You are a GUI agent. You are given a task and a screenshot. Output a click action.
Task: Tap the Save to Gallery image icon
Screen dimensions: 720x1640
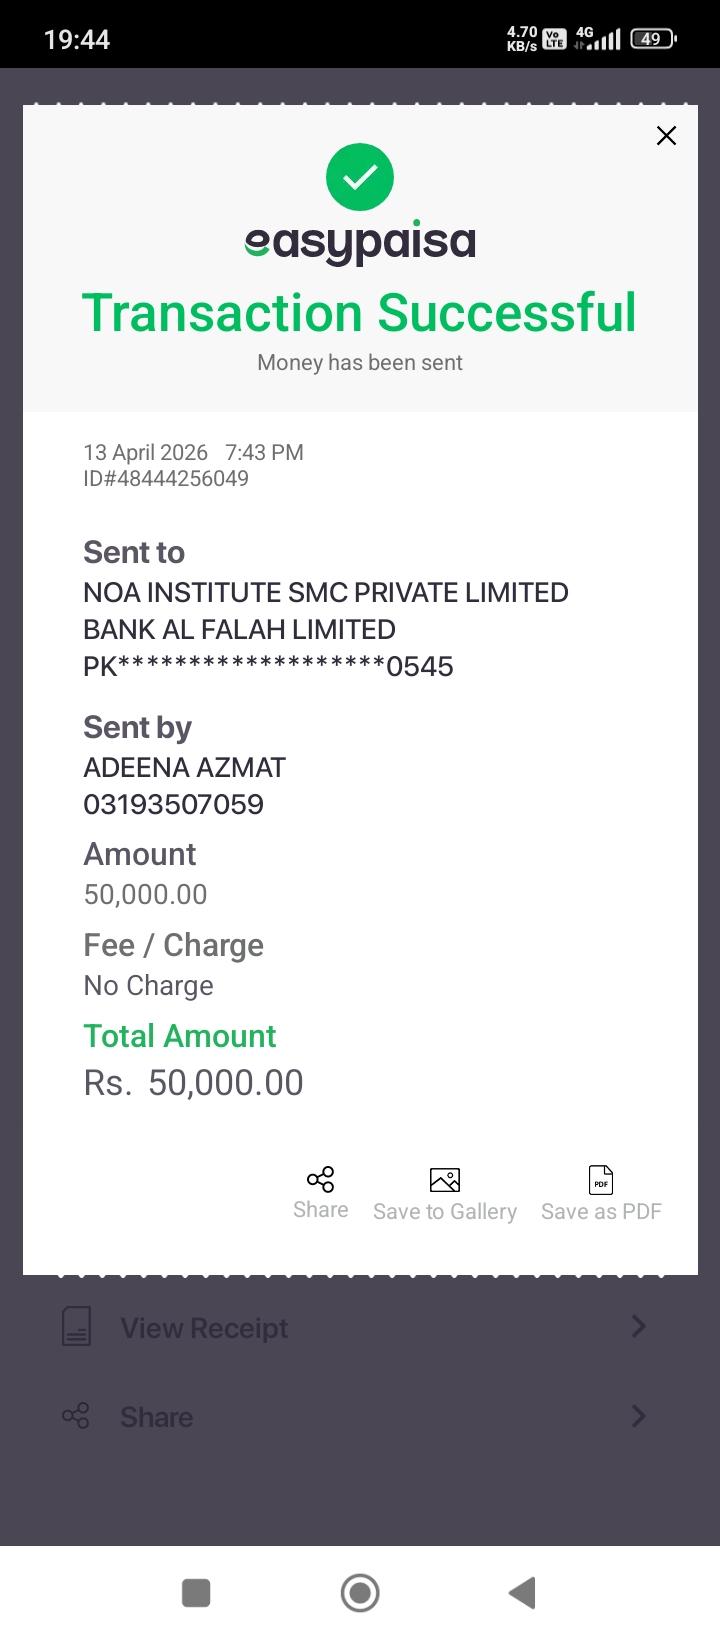pyautogui.click(x=445, y=1180)
